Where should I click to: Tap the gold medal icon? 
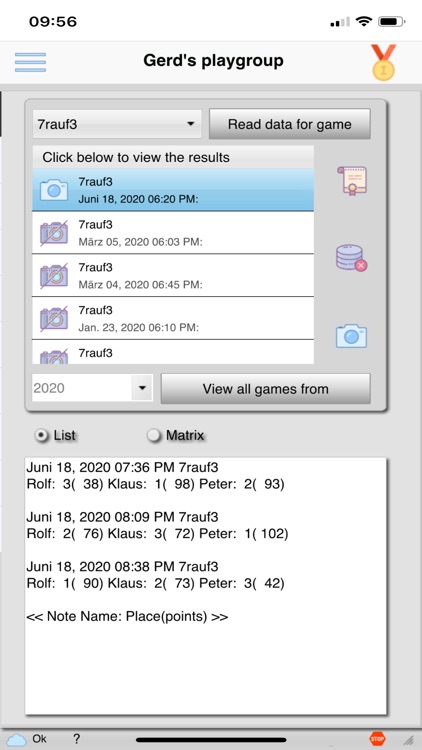point(384,62)
